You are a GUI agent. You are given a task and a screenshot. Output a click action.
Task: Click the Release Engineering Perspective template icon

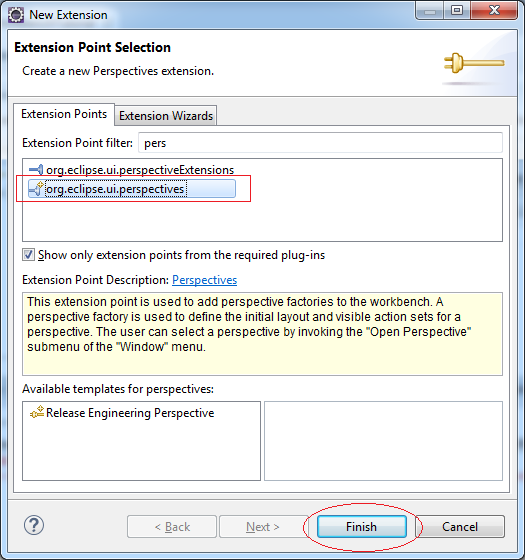(x=37, y=412)
